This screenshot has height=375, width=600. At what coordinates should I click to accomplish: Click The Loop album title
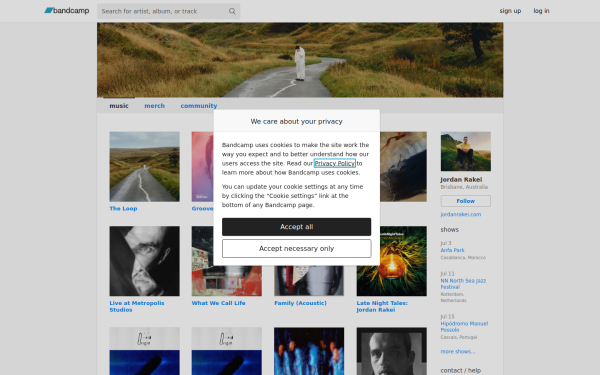123,209
